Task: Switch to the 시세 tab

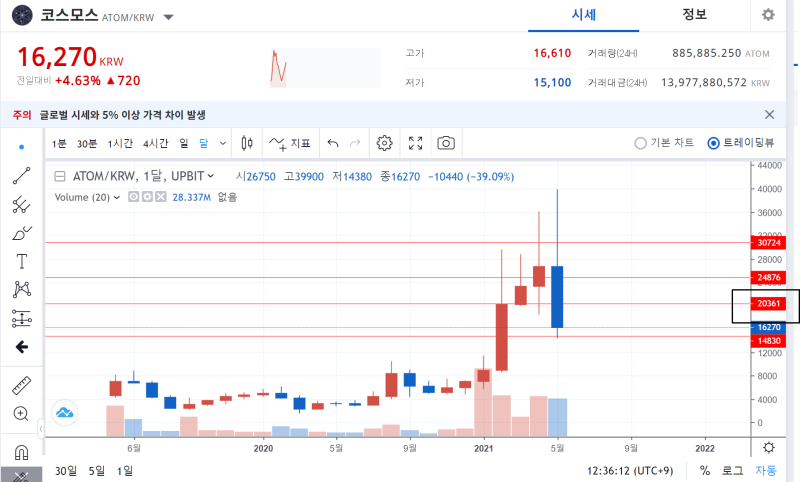Action: click(584, 15)
